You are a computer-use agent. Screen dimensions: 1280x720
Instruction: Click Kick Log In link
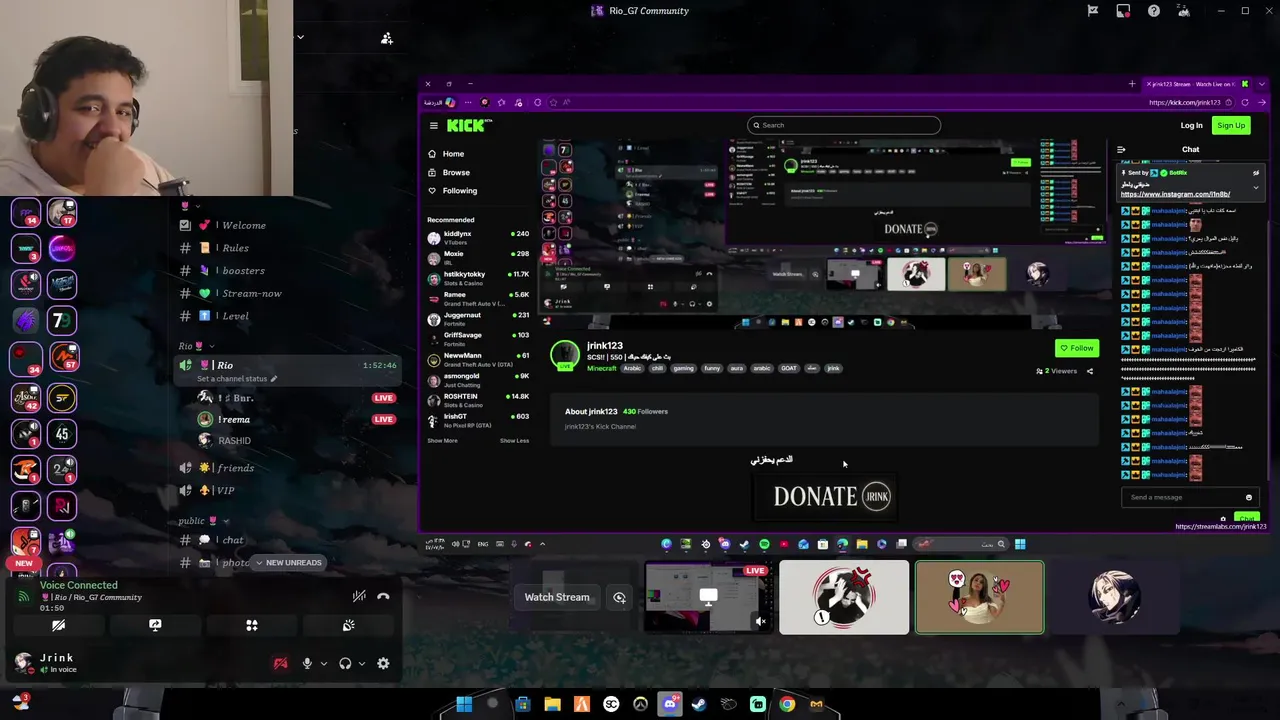pyautogui.click(x=1191, y=125)
